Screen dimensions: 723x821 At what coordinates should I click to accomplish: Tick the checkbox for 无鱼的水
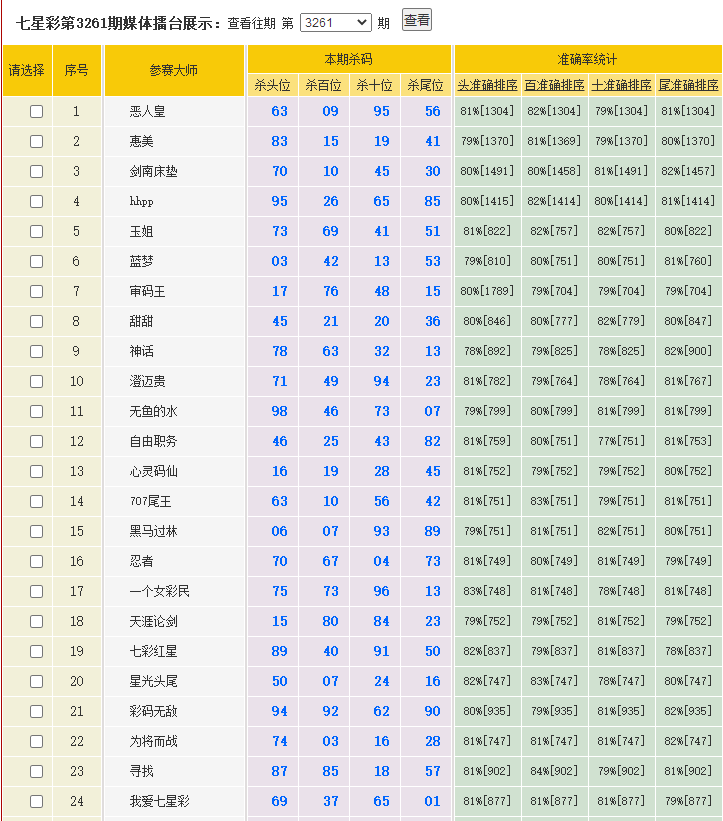pyautogui.click(x=37, y=412)
